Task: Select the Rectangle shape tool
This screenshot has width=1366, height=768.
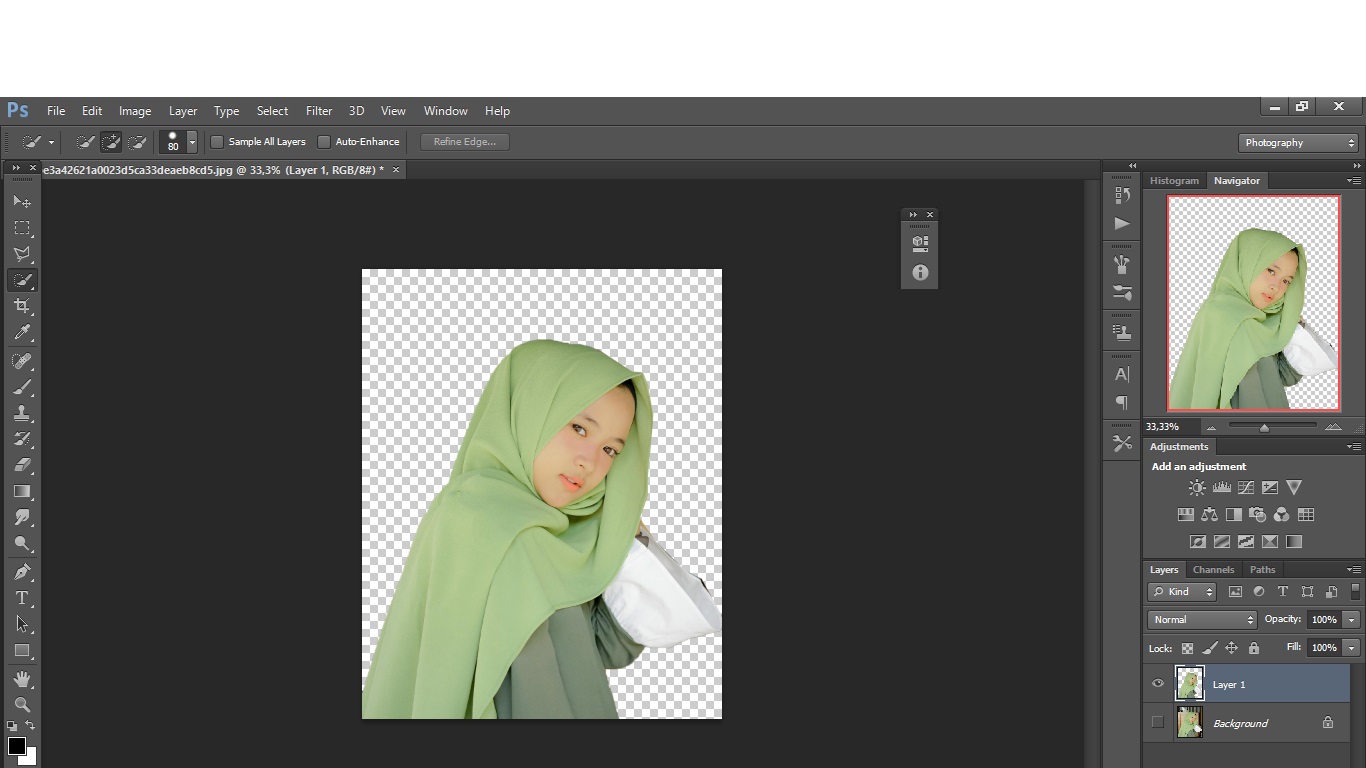Action: click(22, 650)
